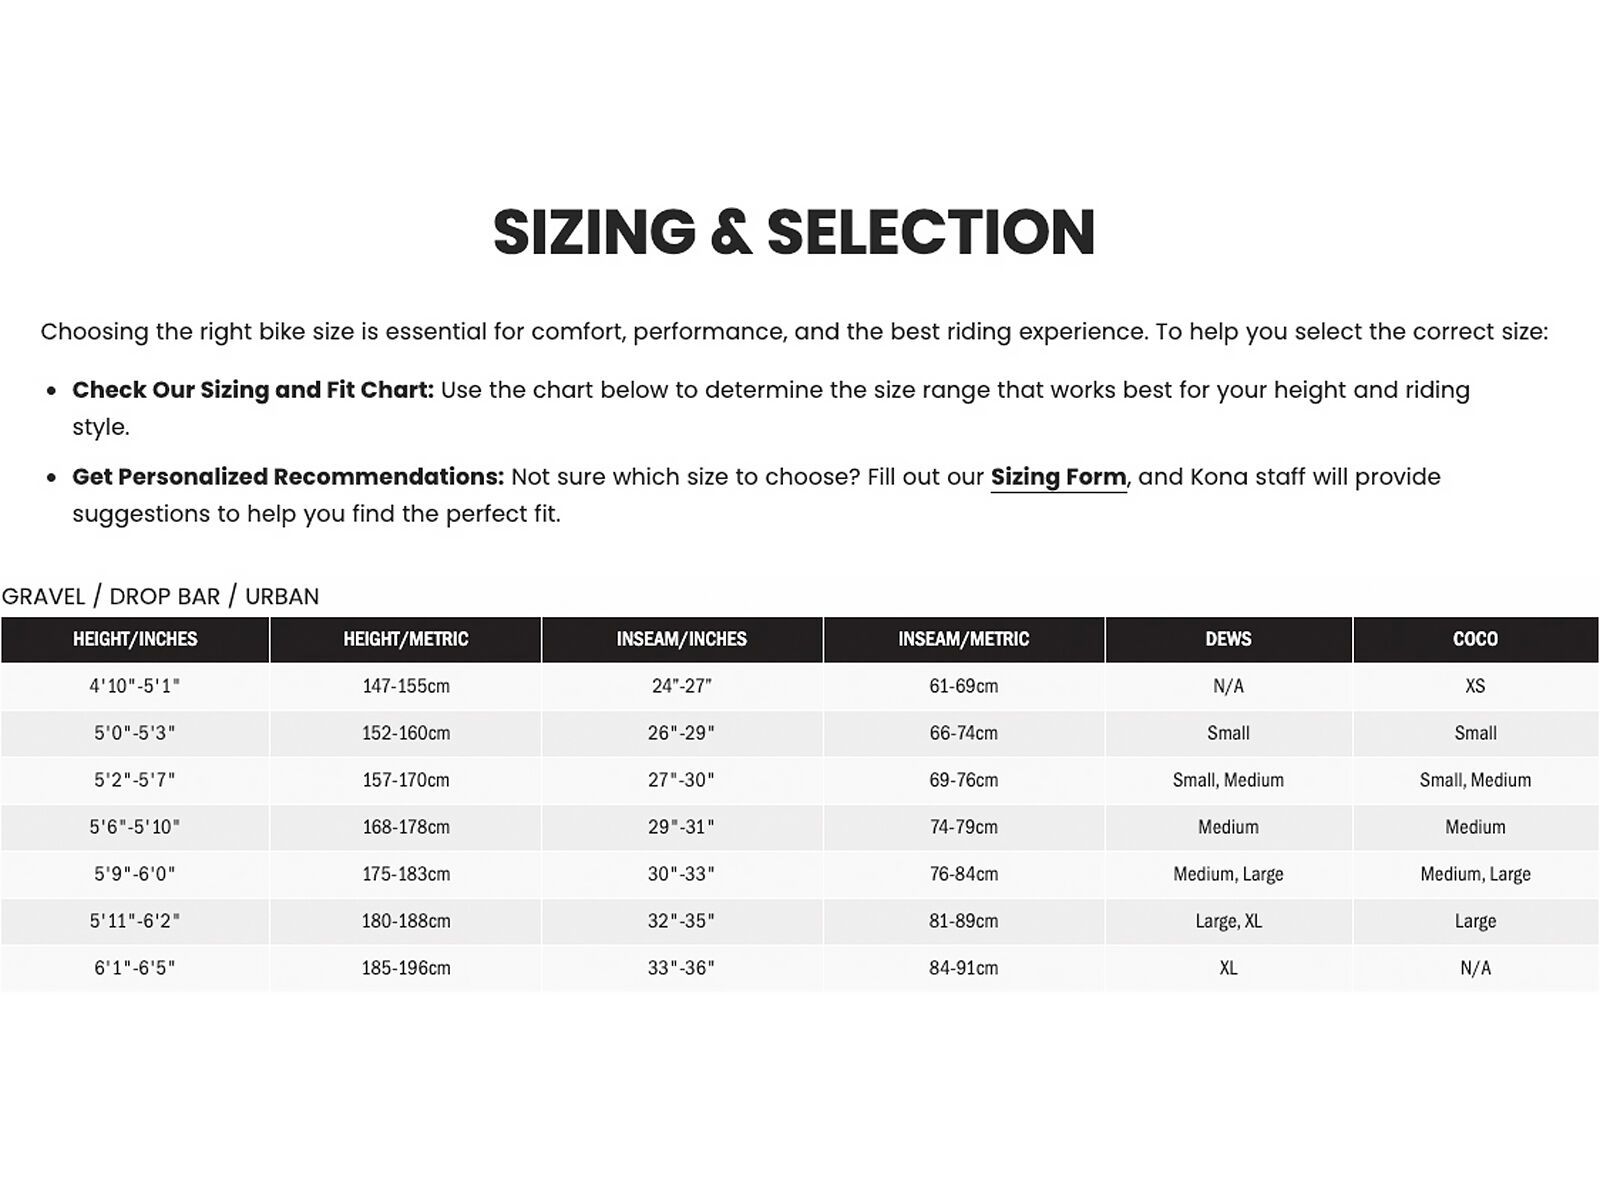Click the SIZING & SELECTION heading
Screen dimensions: 1600x1200
pyautogui.click(x=794, y=232)
